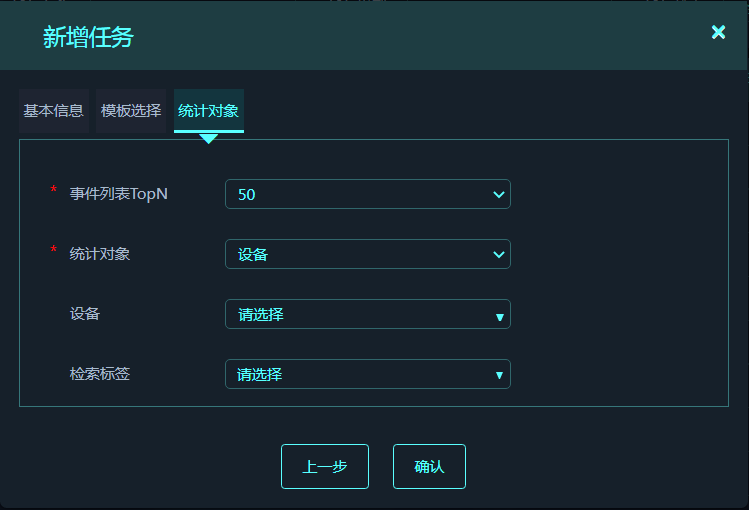Open the 模板选择 tab
Image resolution: width=749 pixels, height=510 pixels.
click(x=131, y=111)
